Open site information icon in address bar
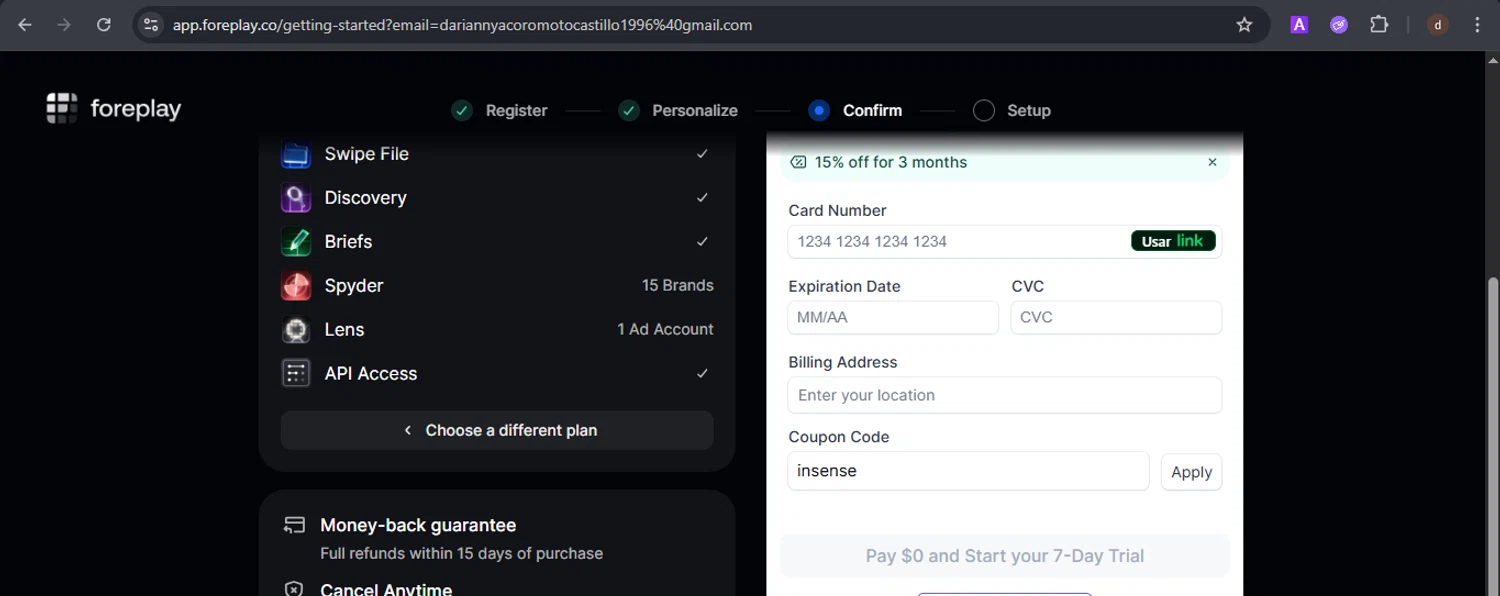 pos(151,25)
